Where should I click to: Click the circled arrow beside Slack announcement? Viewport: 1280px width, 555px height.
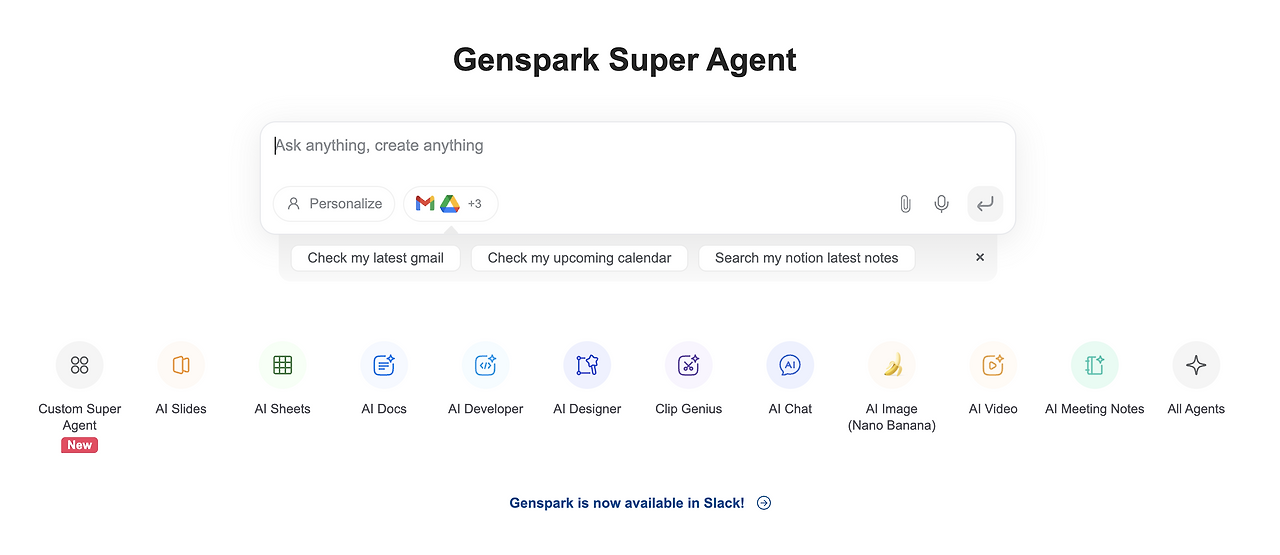point(764,503)
